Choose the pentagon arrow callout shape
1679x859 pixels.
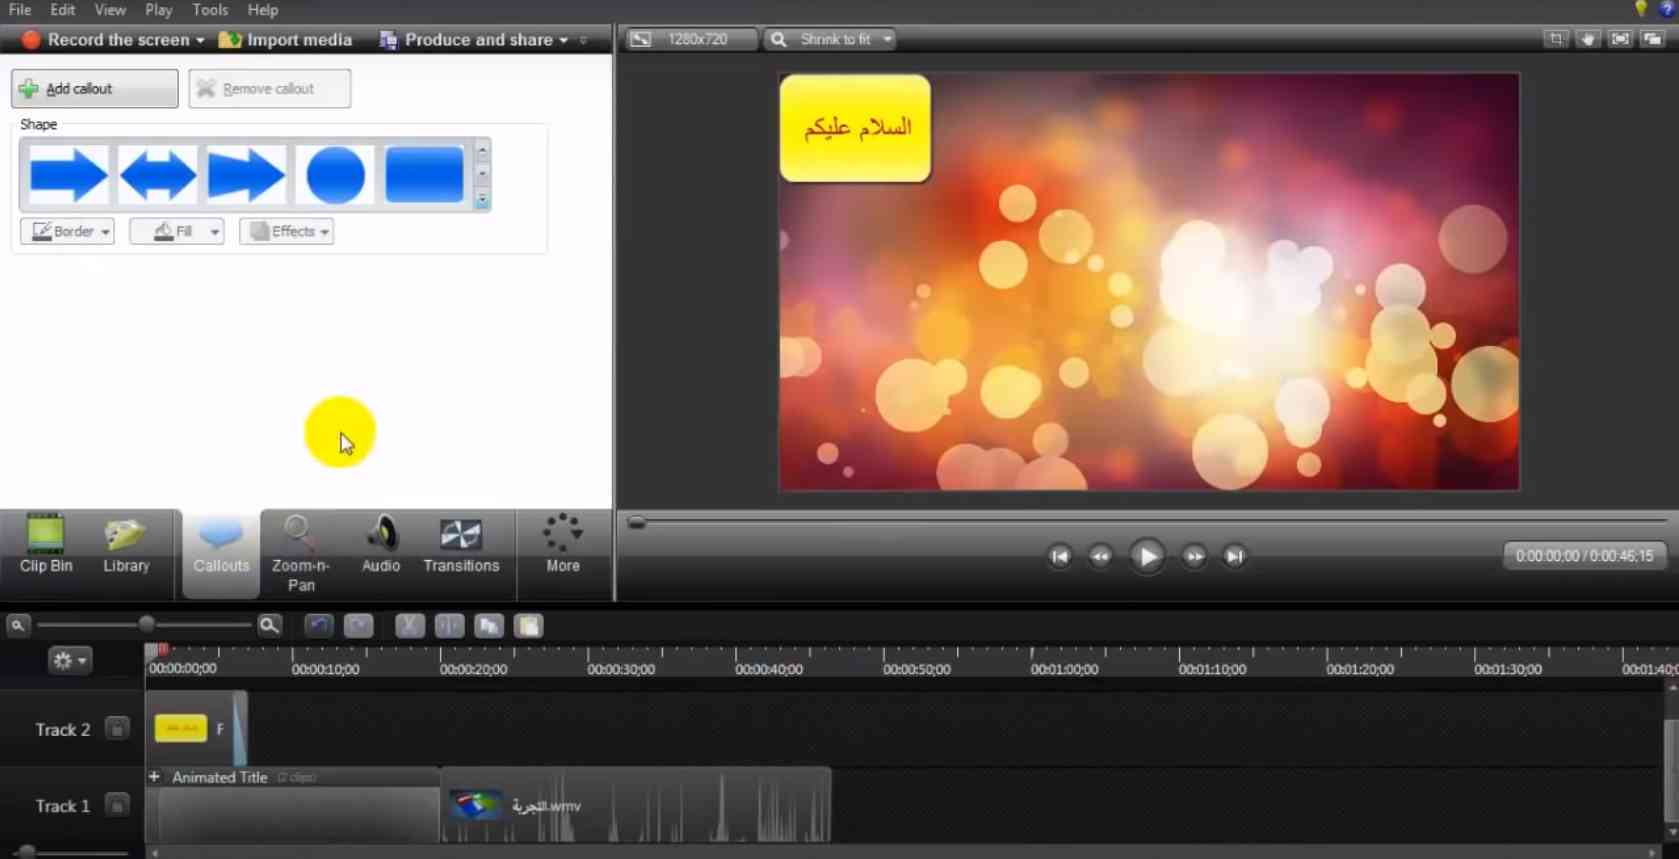click(246, 175)
